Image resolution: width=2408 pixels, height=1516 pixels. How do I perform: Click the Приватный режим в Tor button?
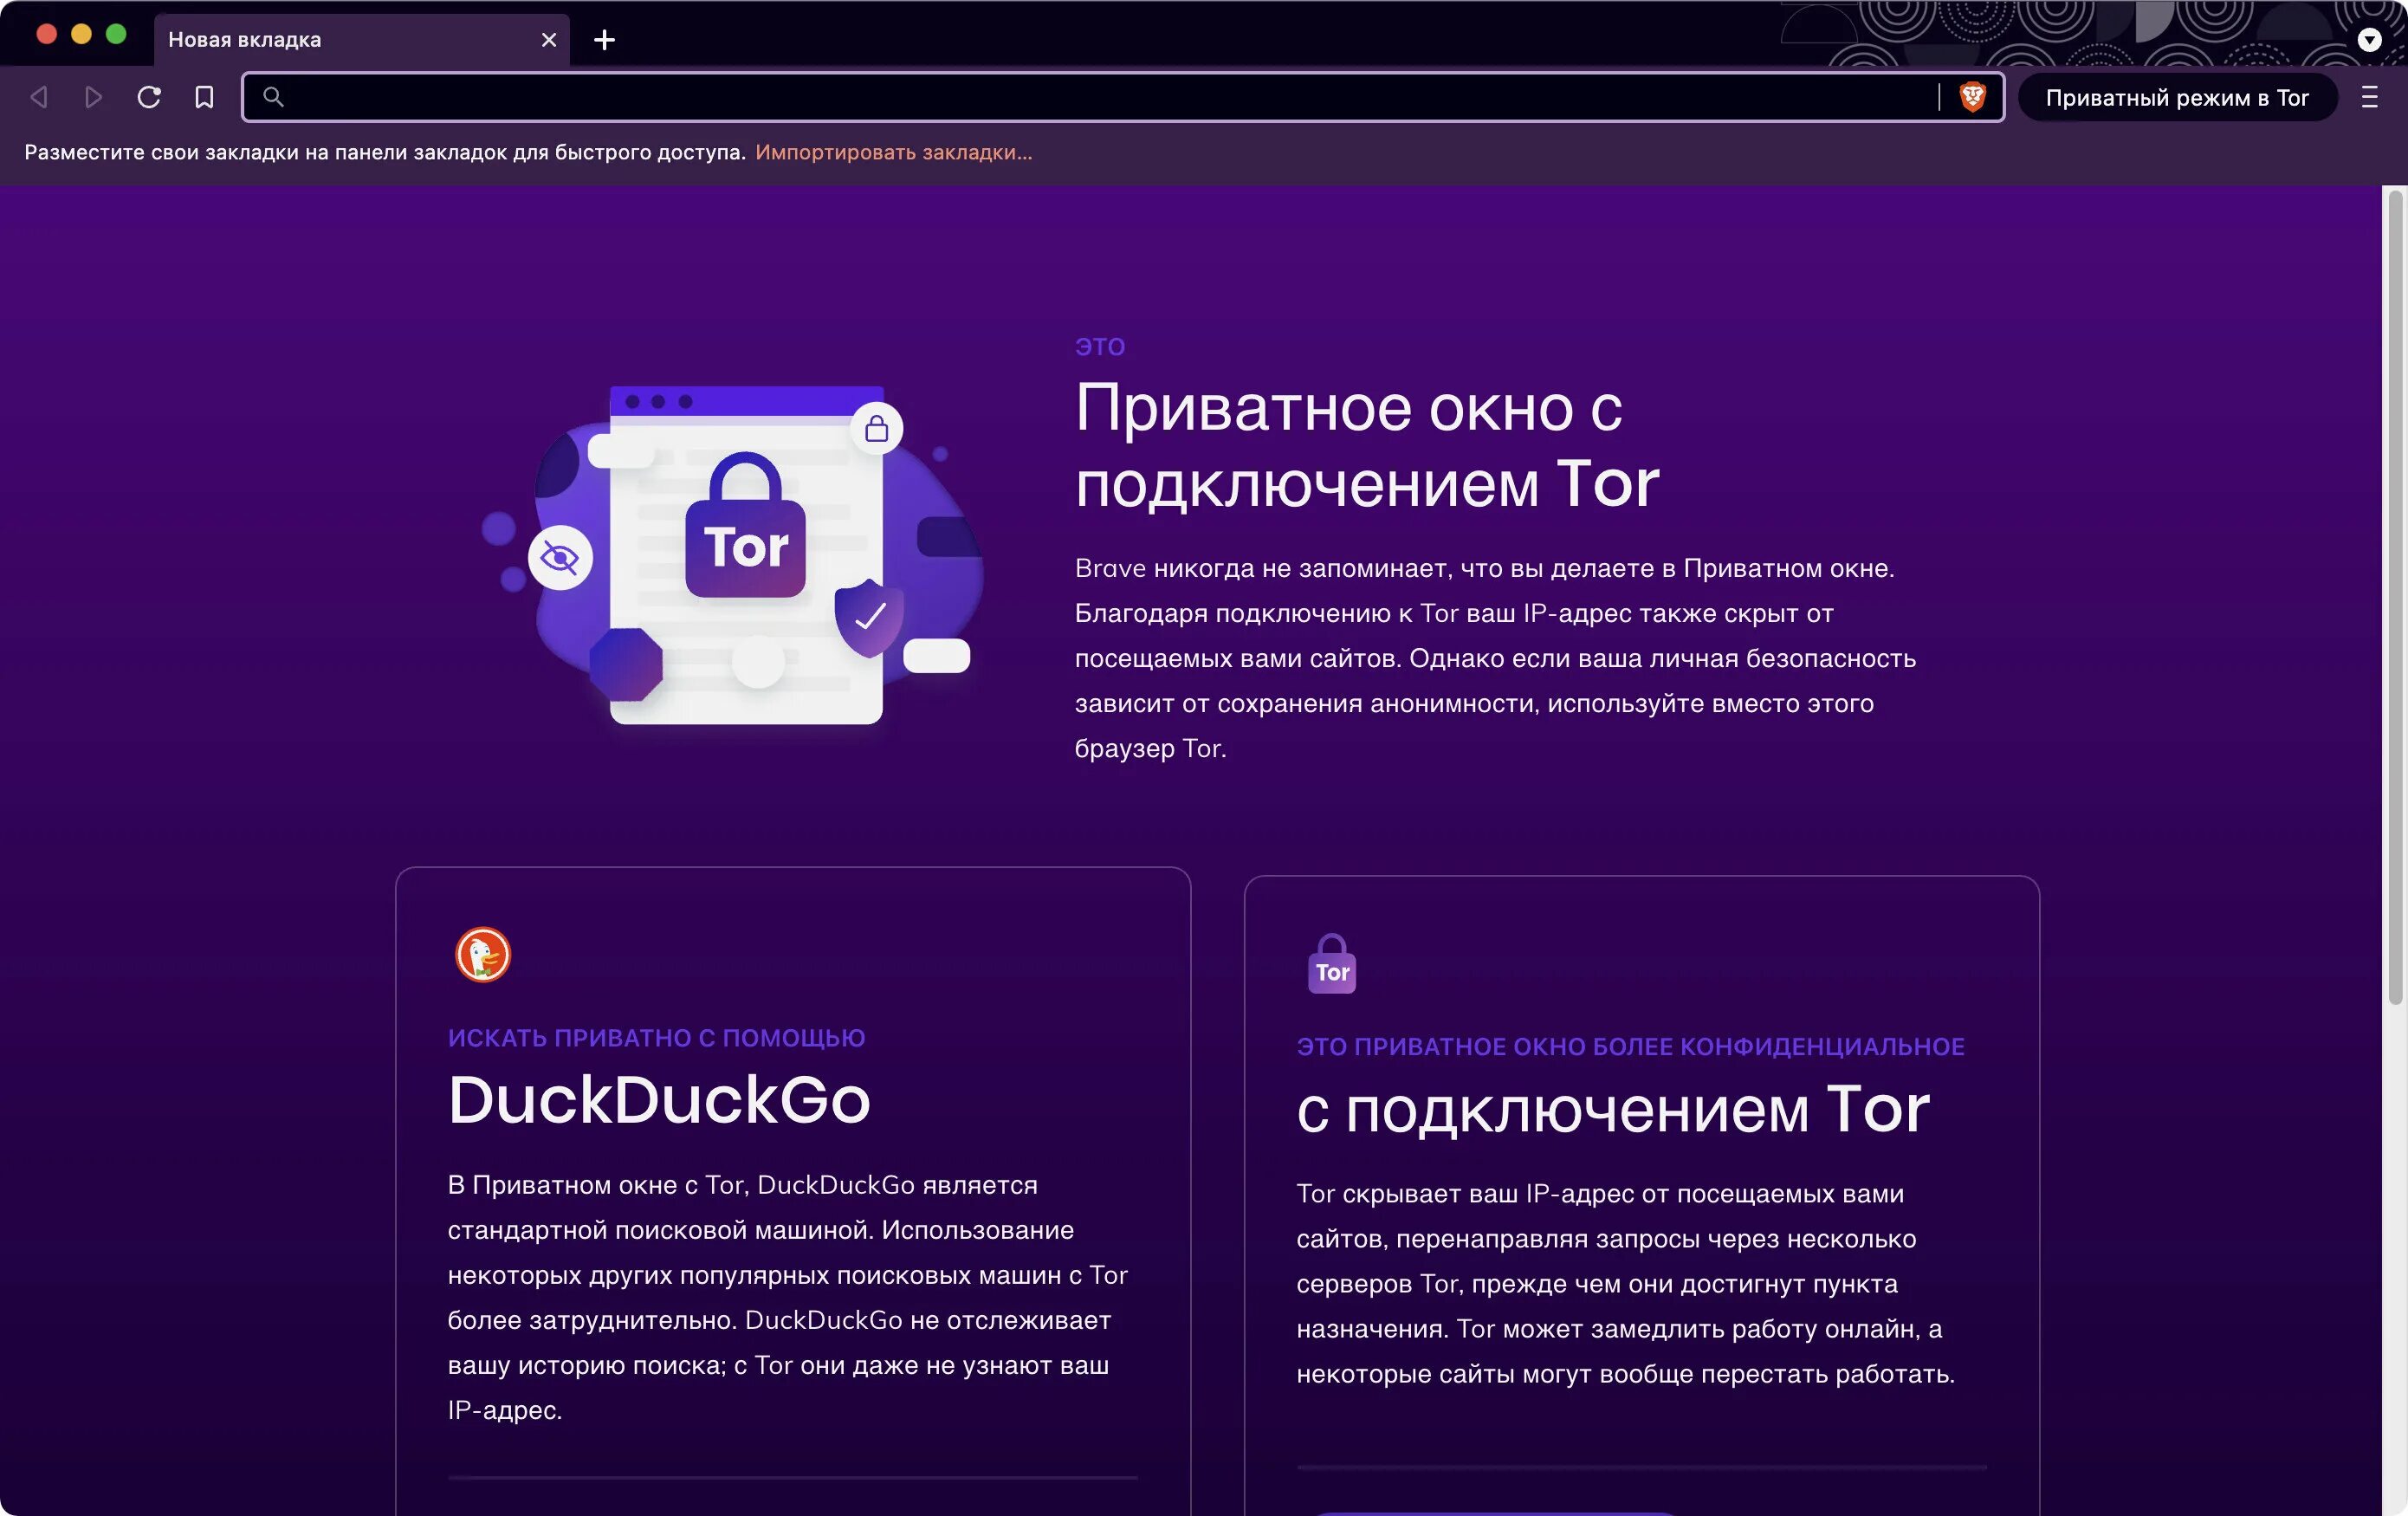[x=2177, y=97]
